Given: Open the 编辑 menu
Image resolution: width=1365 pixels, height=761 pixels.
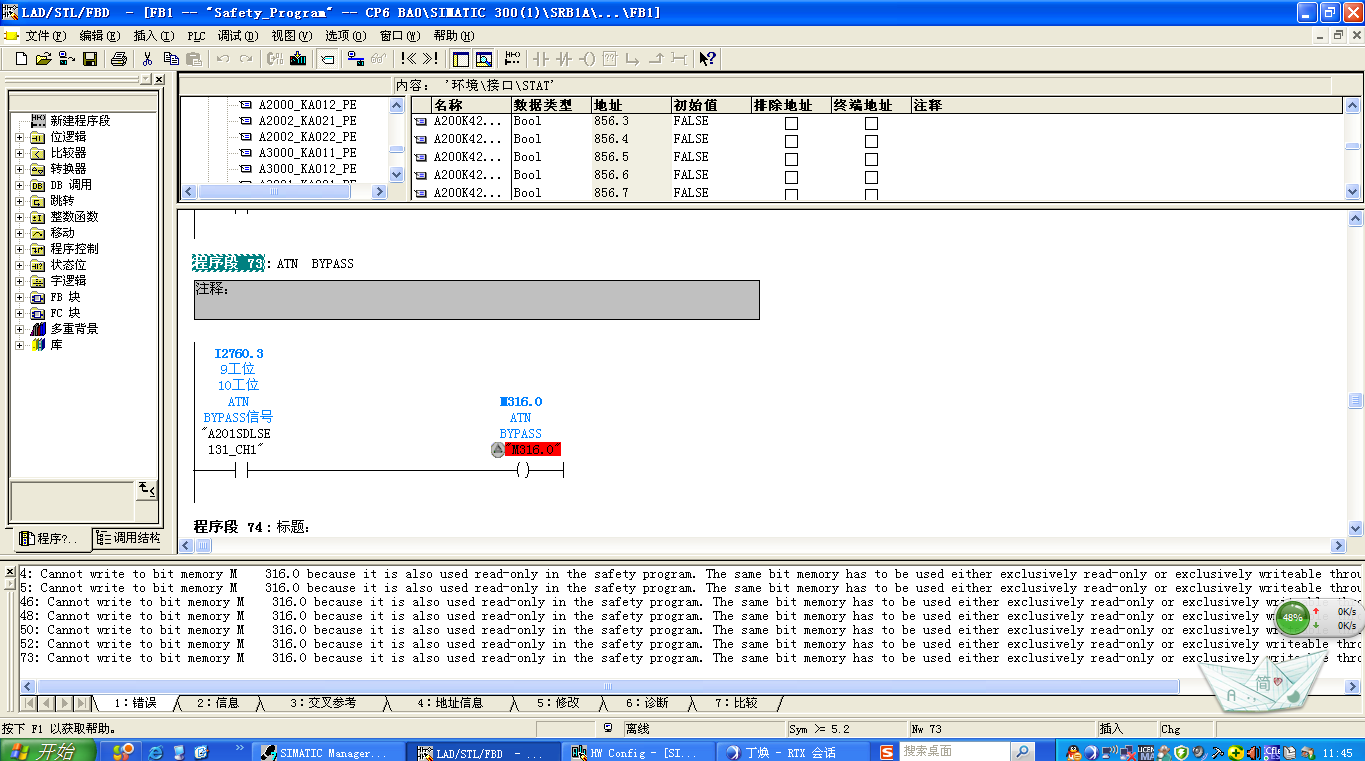Looking at the screenshot, I should pyautogui.click(x=99, y=36).
